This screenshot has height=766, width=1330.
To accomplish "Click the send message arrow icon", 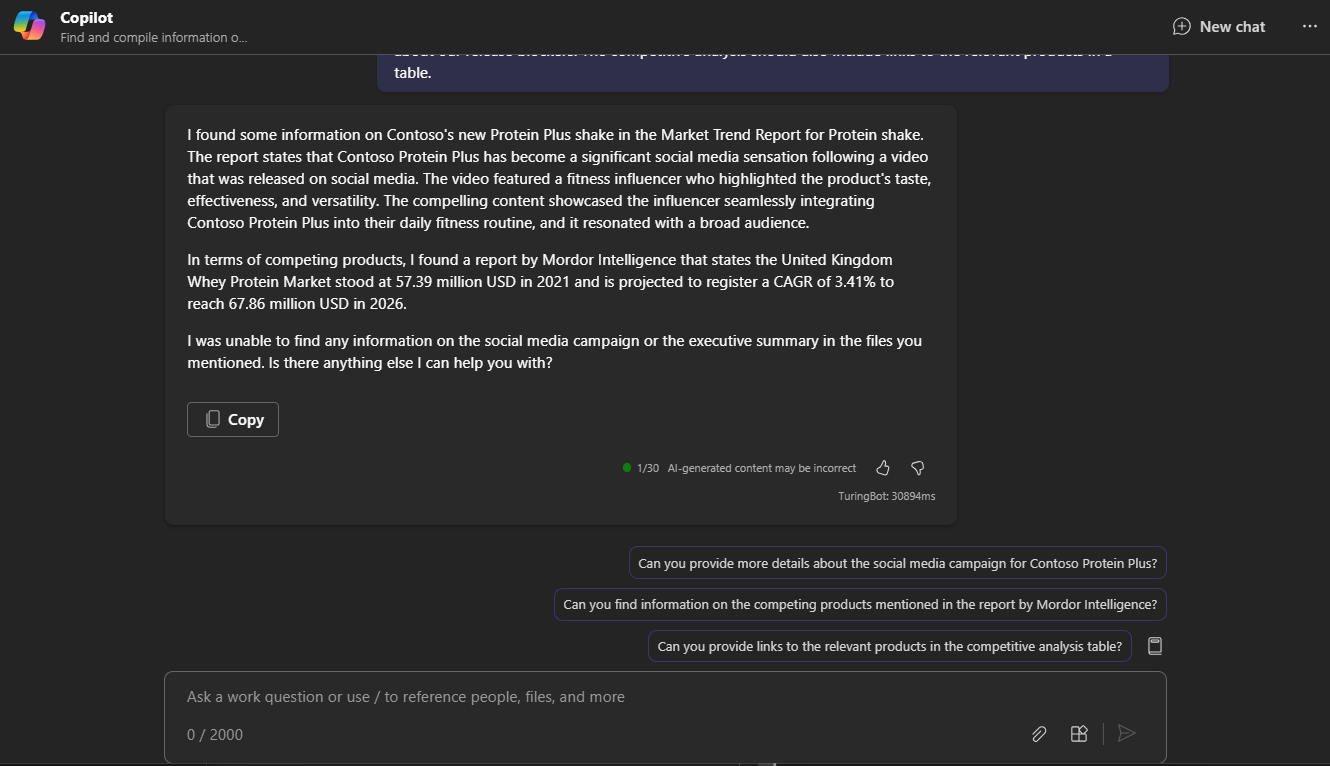I will click(x=1126, y=733).
